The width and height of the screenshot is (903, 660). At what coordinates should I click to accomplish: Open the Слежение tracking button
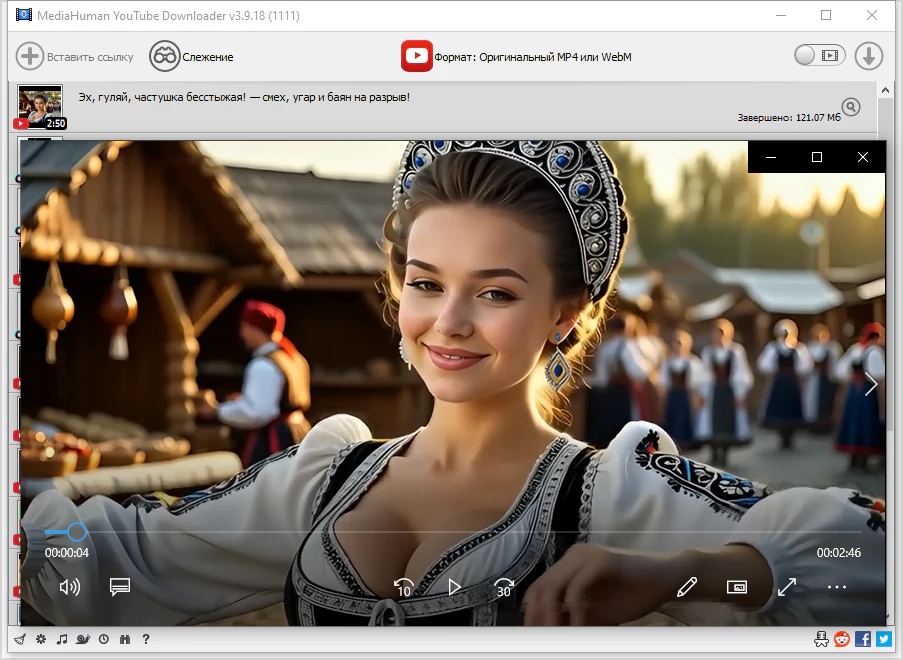pos(191,57)
